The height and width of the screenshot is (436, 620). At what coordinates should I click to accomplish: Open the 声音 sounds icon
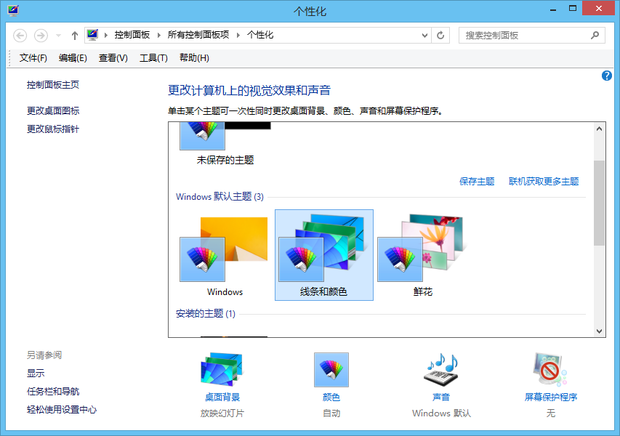[440, 372]
